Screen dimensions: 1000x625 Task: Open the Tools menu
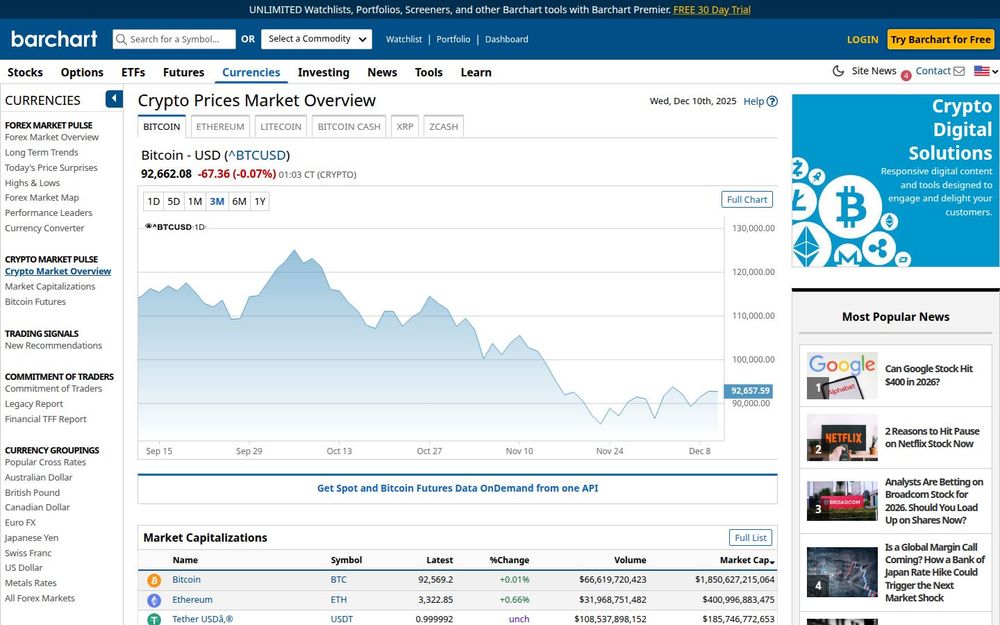pyautogui.click(x=429, y=72)
